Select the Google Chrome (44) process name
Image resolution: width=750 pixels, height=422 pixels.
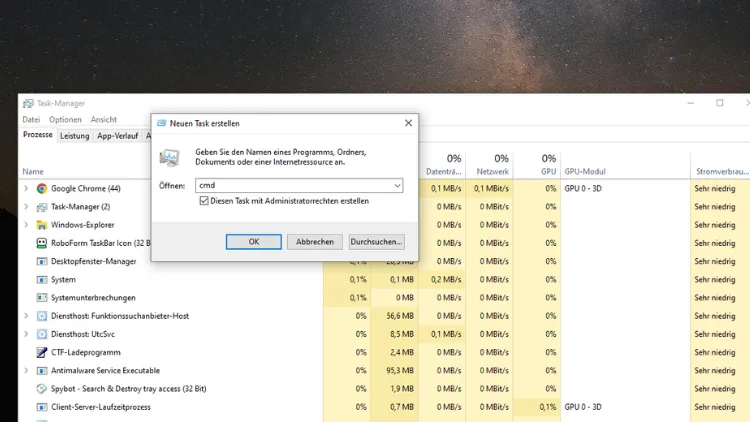point(86,189)
